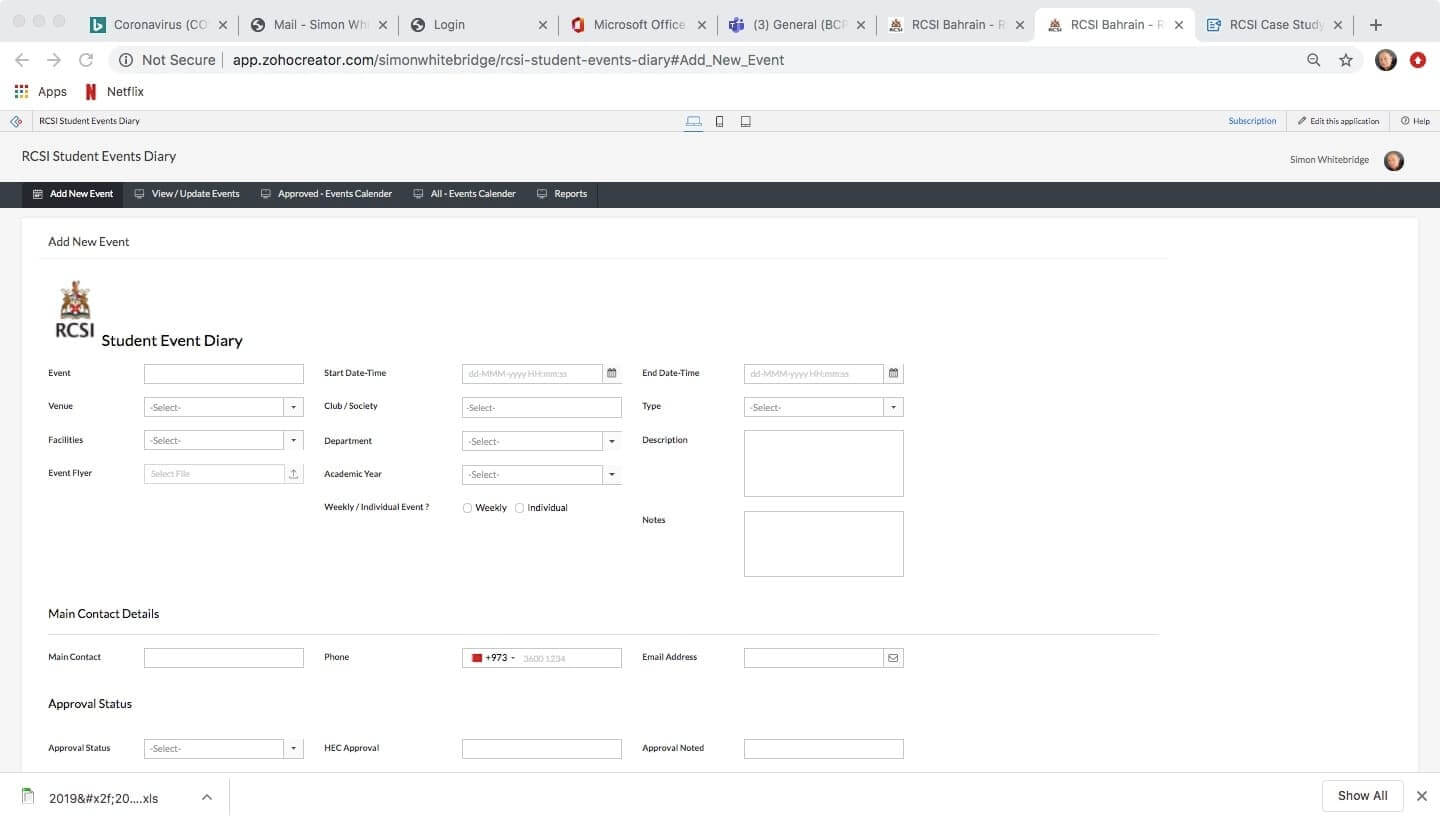
Task: Click the browser address bar URL
Action: pyautogui.click(x=508, y=60)
